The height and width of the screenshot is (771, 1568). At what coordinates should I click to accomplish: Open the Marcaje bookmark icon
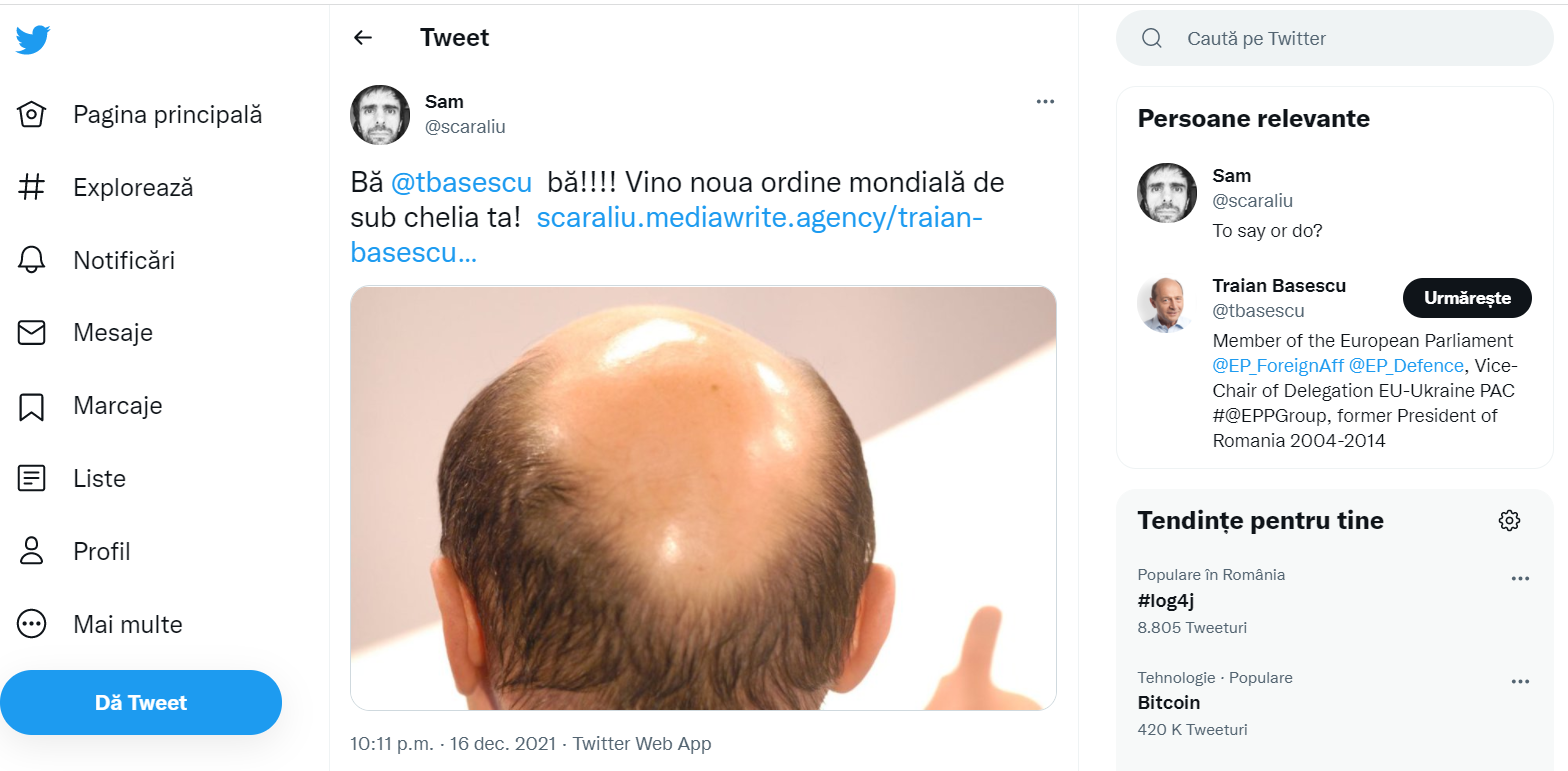pos(32,406)
